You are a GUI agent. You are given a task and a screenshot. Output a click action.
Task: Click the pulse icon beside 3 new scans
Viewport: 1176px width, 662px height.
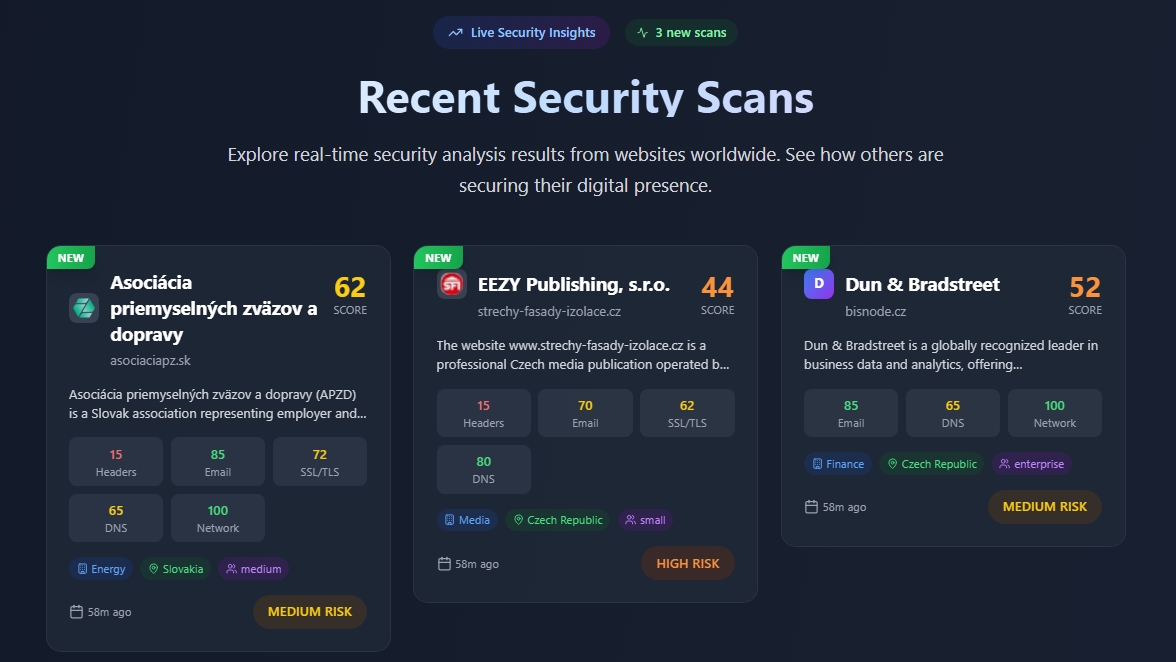coord(642,33)
